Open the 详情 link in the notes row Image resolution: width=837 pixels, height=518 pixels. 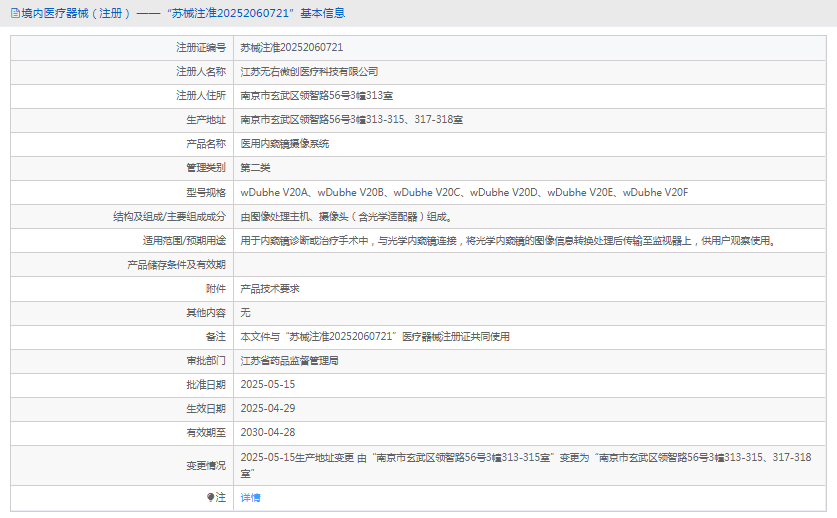pos(250,498)
